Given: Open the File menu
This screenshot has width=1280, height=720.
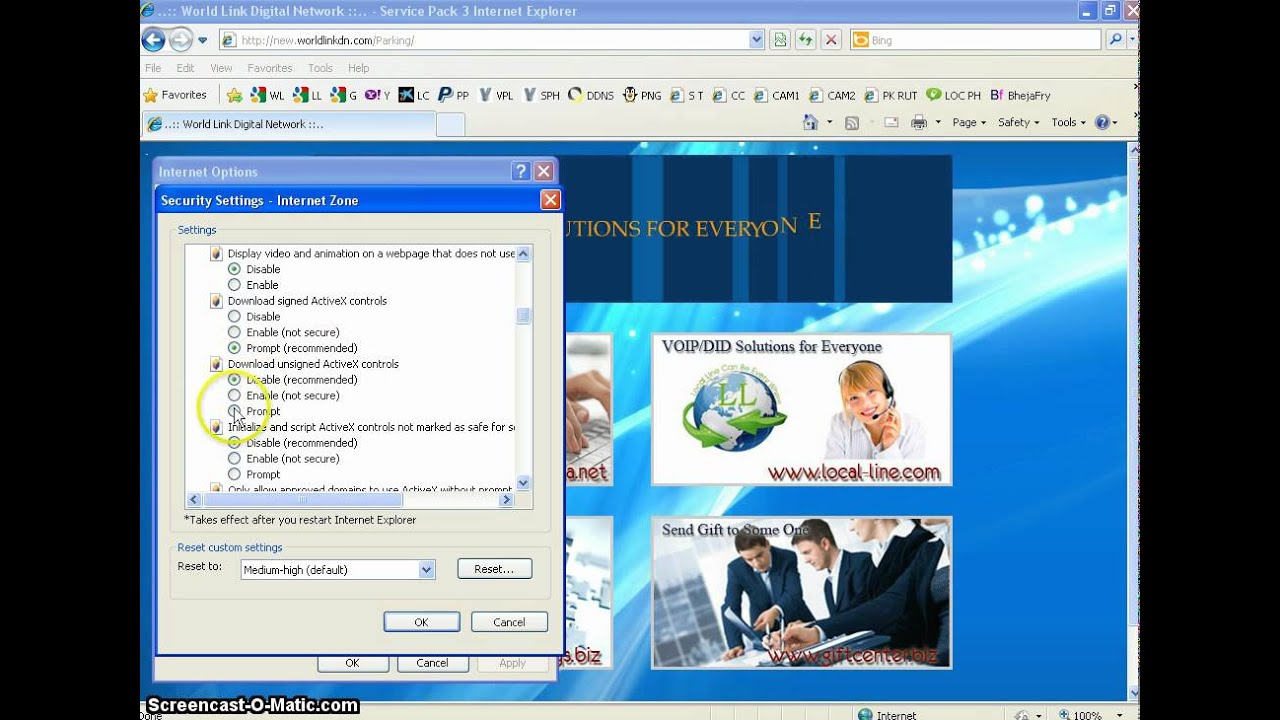Looking at the screenshot, I should 153,68.
